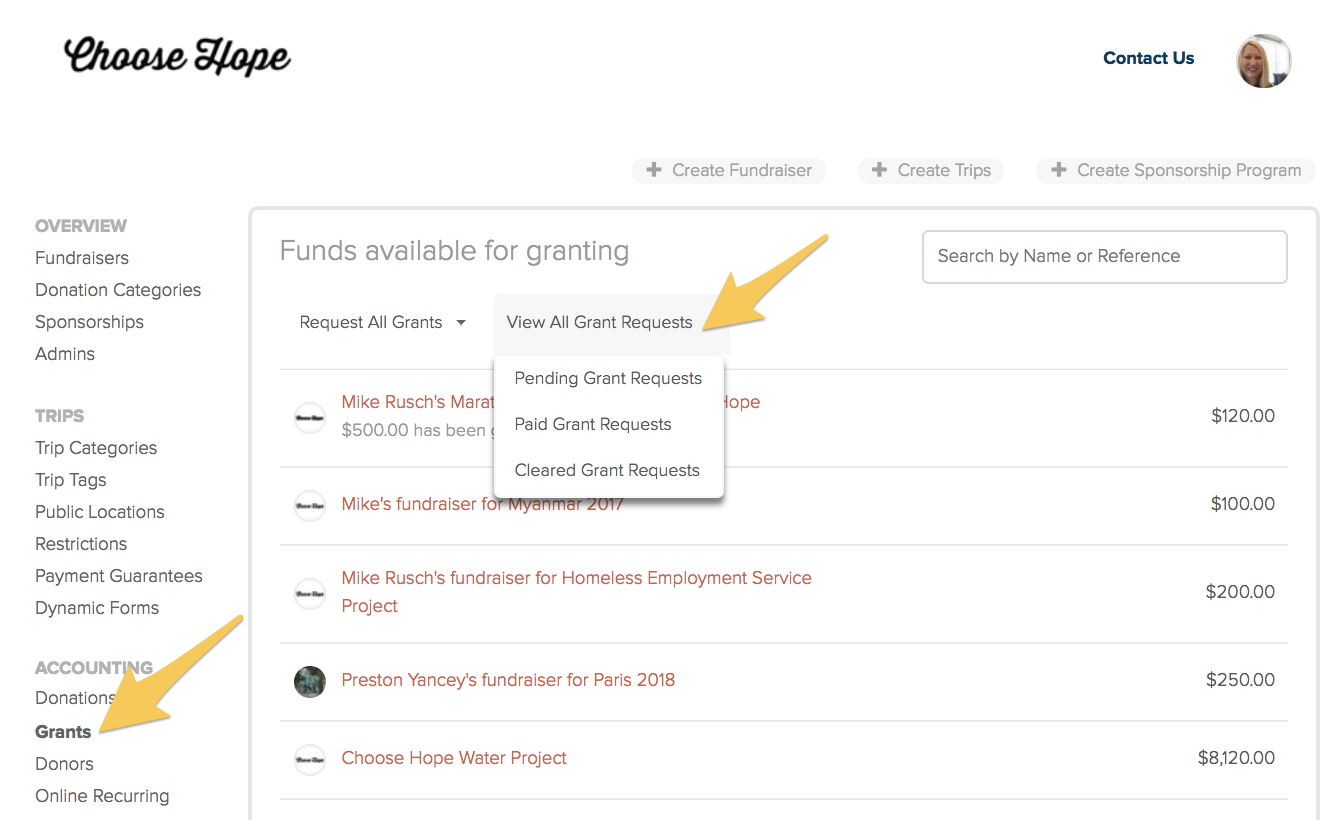This screenshot has width=1340, height=820.
Task: Open Choose Hope Water Project
Action: tap(454, 758)
